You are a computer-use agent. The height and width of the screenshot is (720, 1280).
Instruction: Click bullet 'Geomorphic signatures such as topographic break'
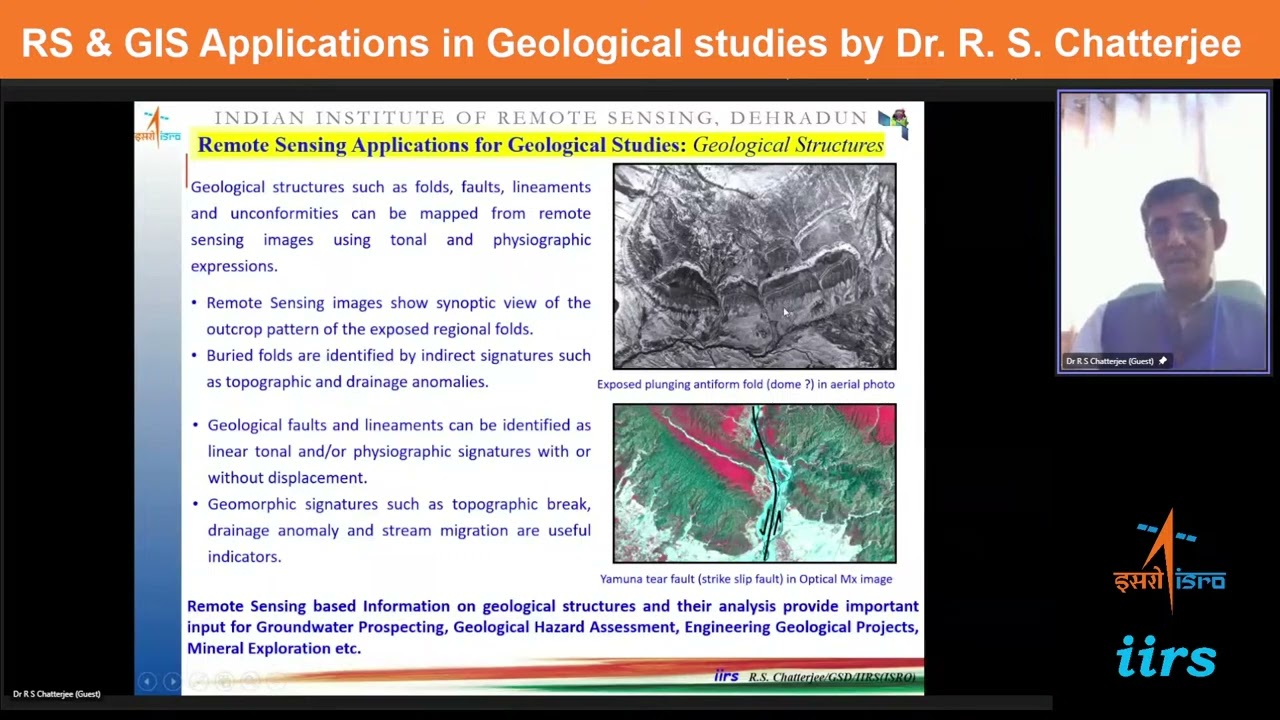click(392, 530)
